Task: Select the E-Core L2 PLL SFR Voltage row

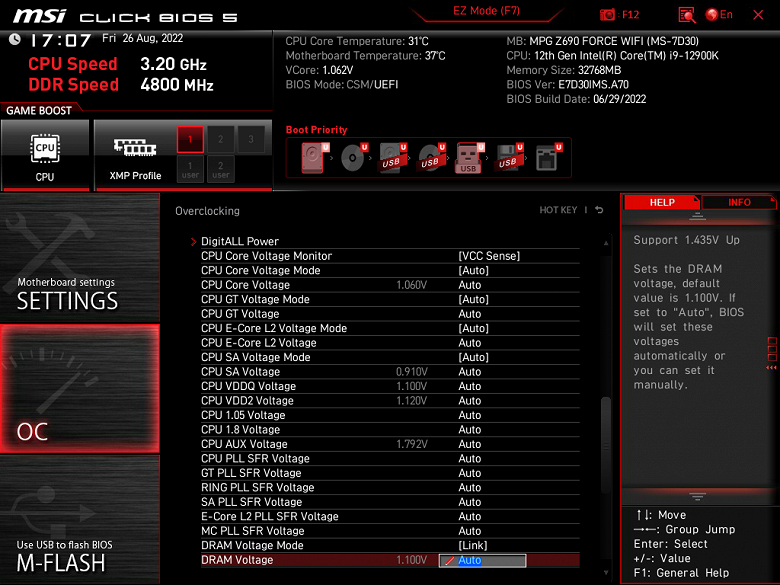Action: click(390, 516)
